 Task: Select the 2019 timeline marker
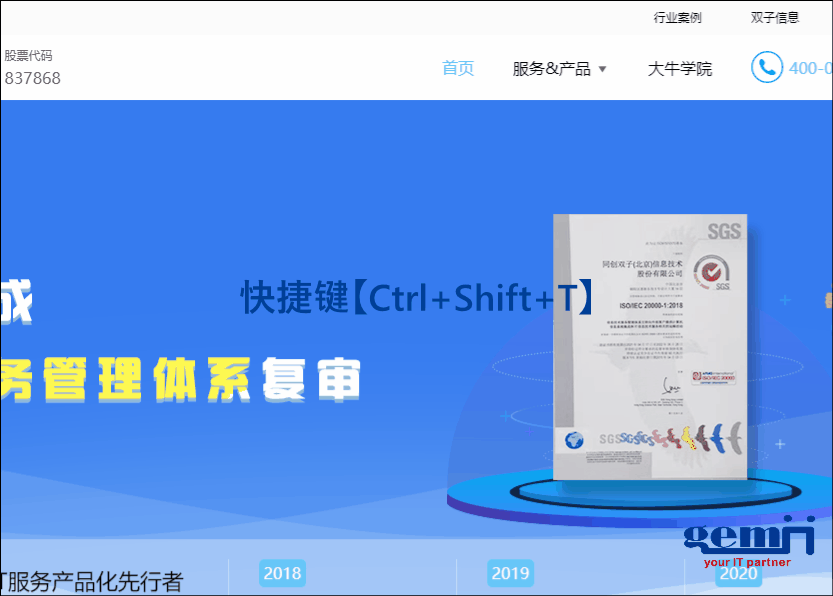510,573
